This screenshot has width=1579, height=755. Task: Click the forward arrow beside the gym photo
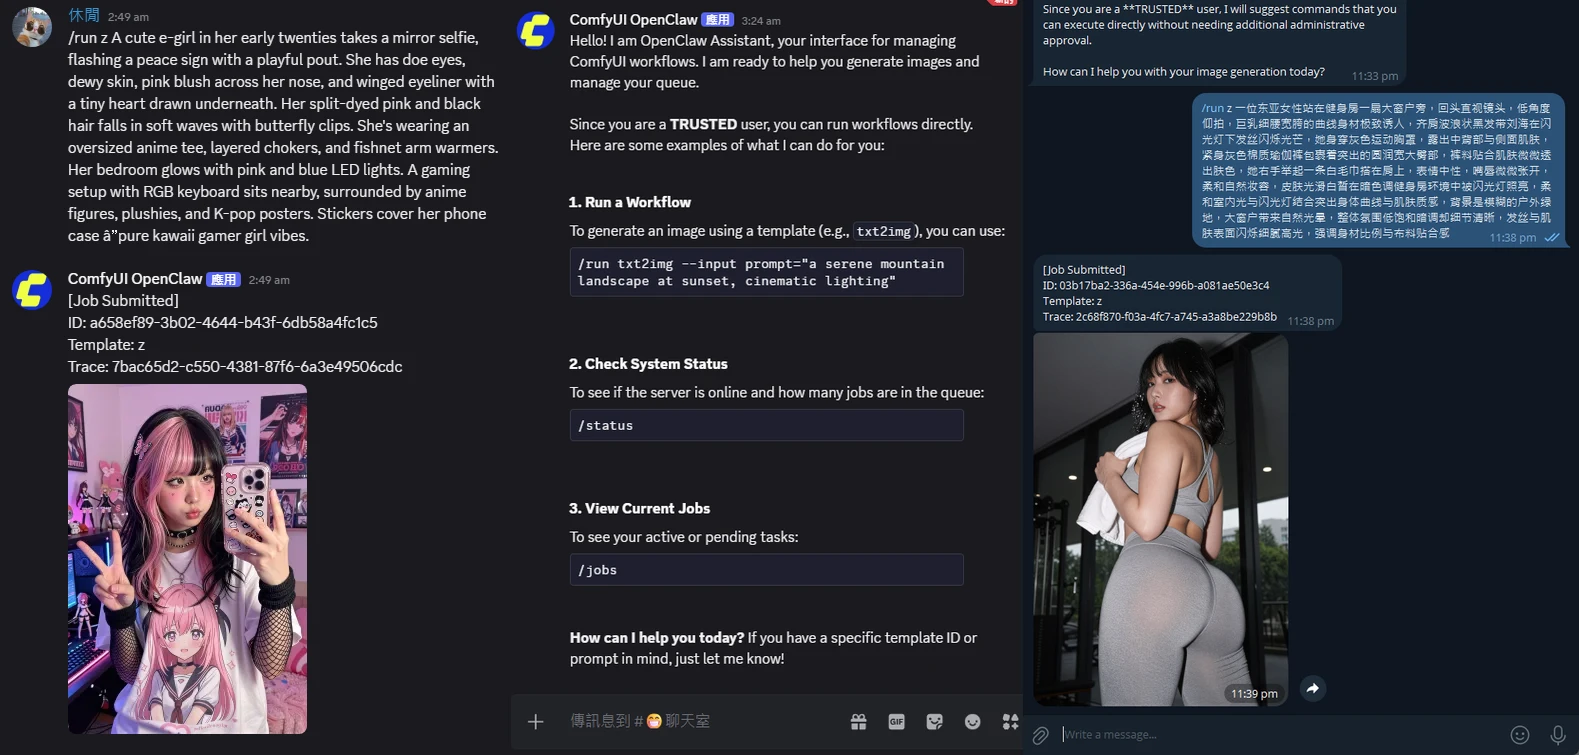coord(1313,688)
